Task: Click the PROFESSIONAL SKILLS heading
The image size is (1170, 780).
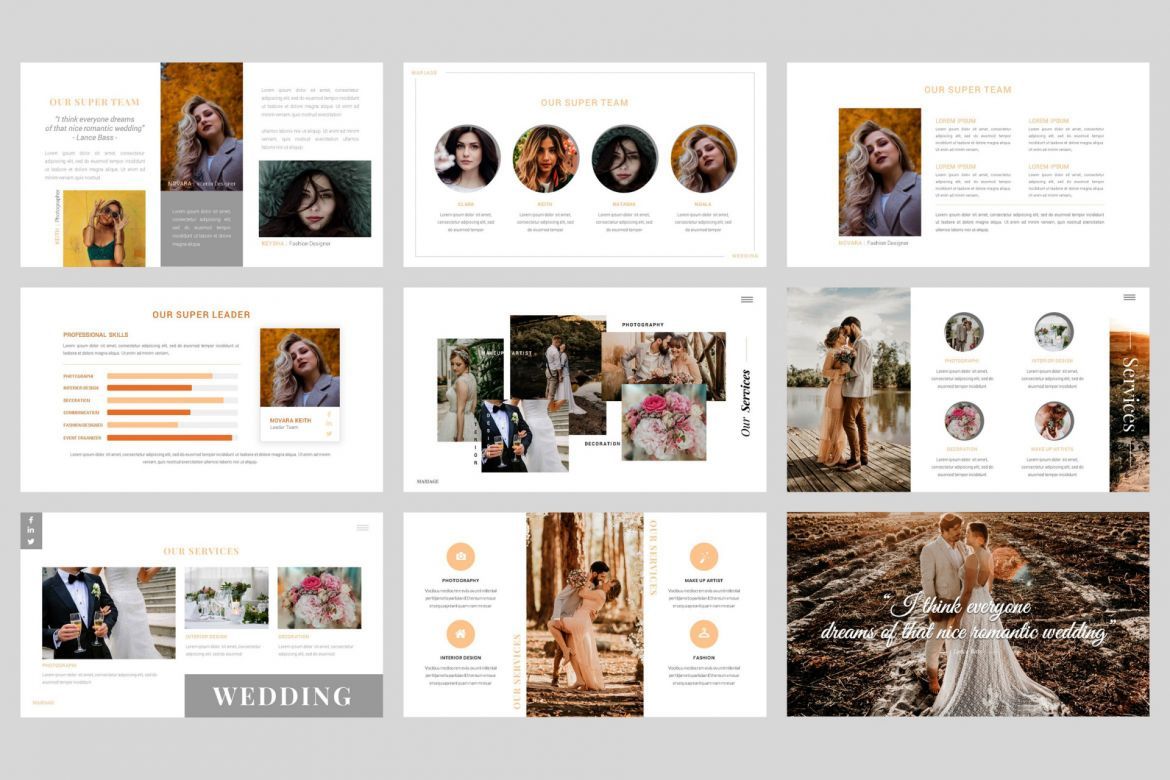Action: [95, 333]
